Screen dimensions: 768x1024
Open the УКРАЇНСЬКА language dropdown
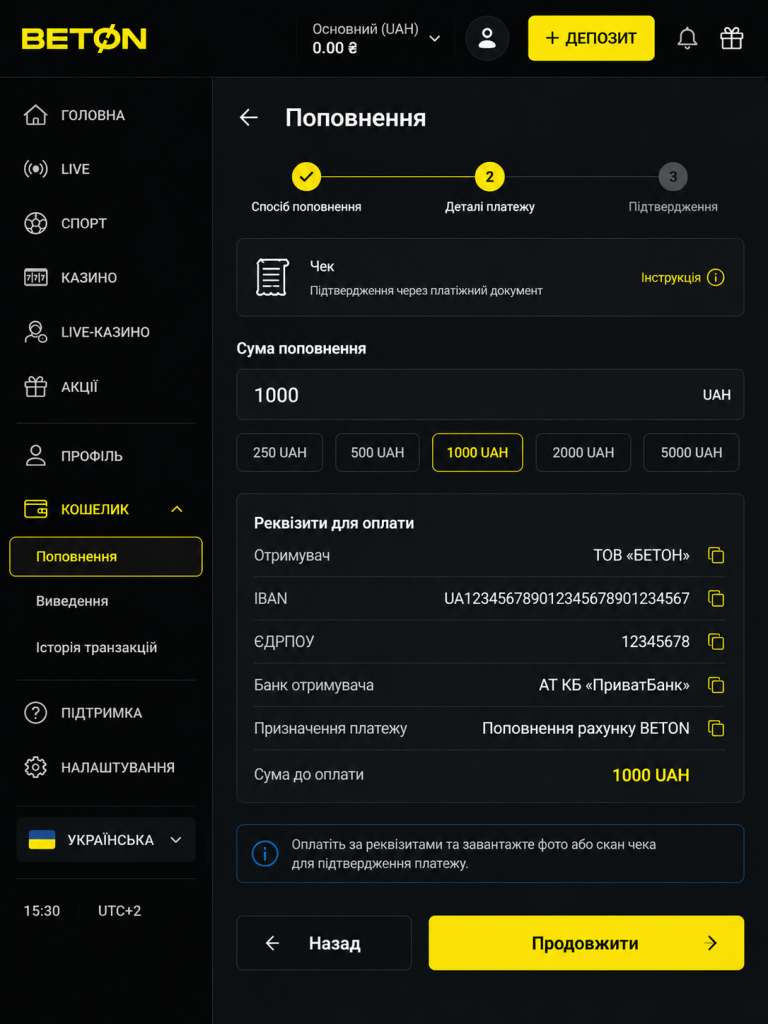point(106,840)
